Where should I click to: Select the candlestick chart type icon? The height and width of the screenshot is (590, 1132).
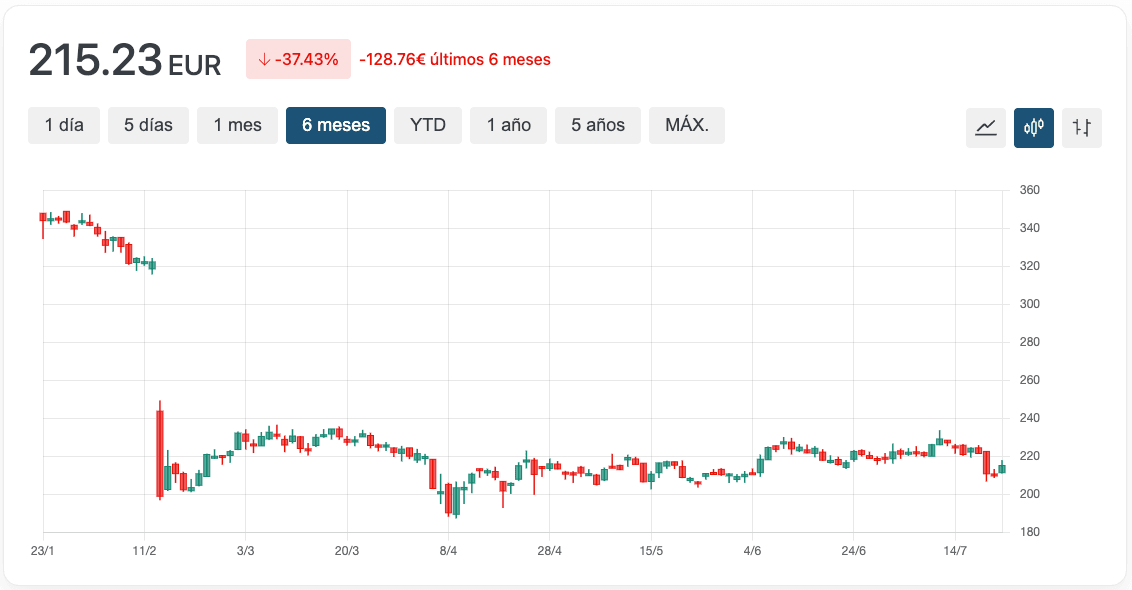click(x=1033, y=127)
